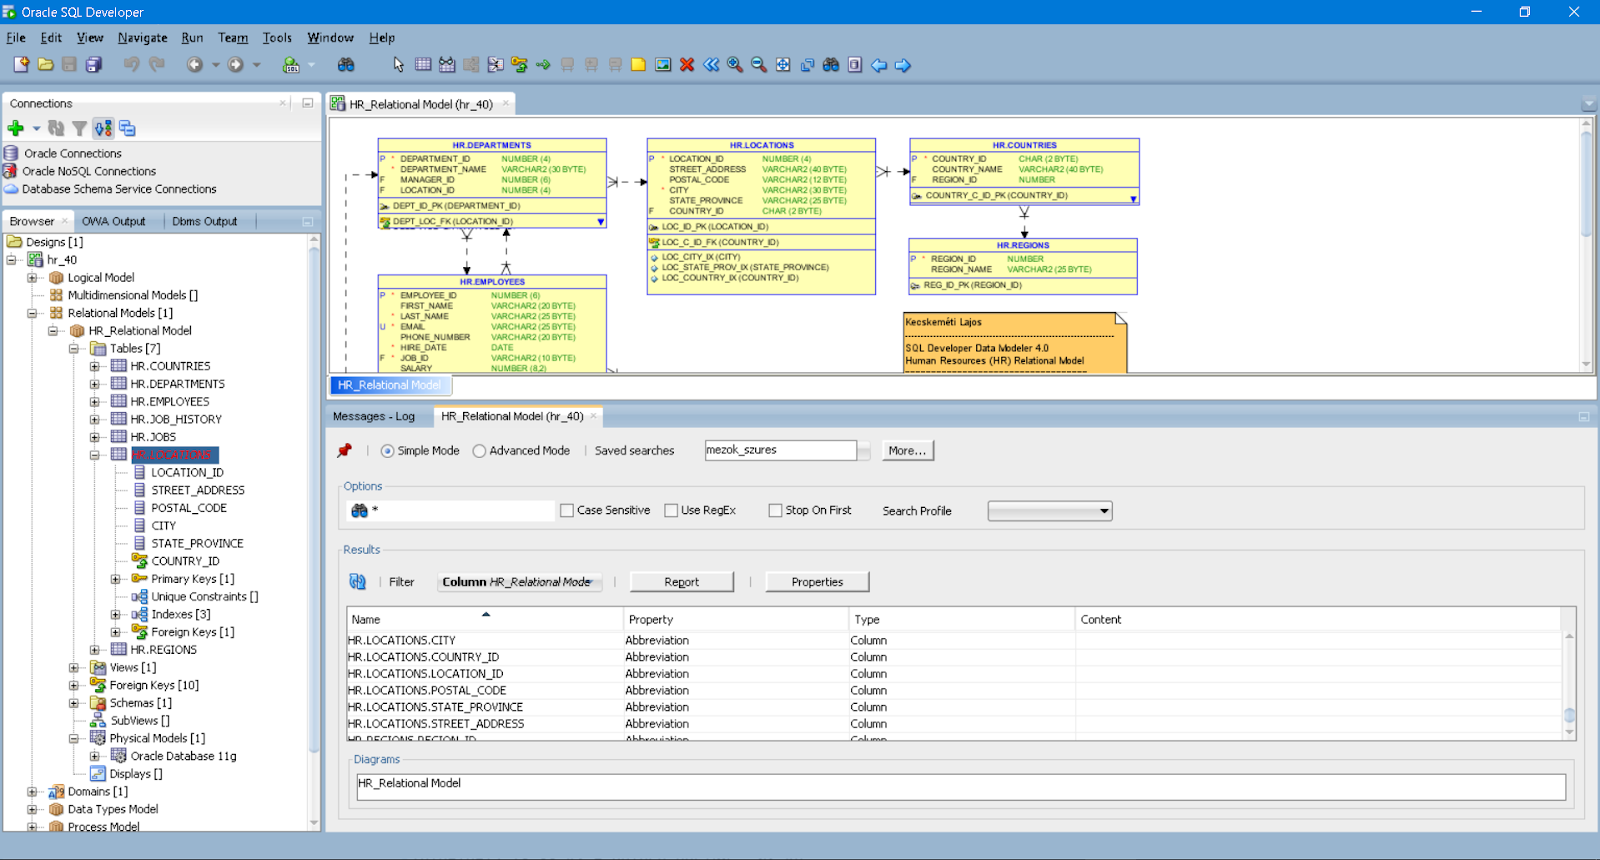Viewport: 1600px width, 860px height.
Task: Click the binoculars Find icon beside the SQL Worksheet icon
Action: pos(346,65)
